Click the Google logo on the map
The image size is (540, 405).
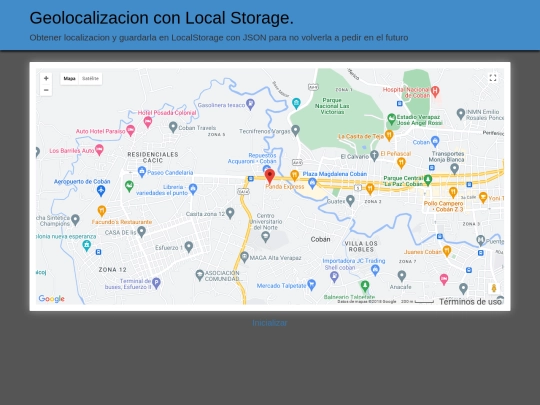point(51,299)
